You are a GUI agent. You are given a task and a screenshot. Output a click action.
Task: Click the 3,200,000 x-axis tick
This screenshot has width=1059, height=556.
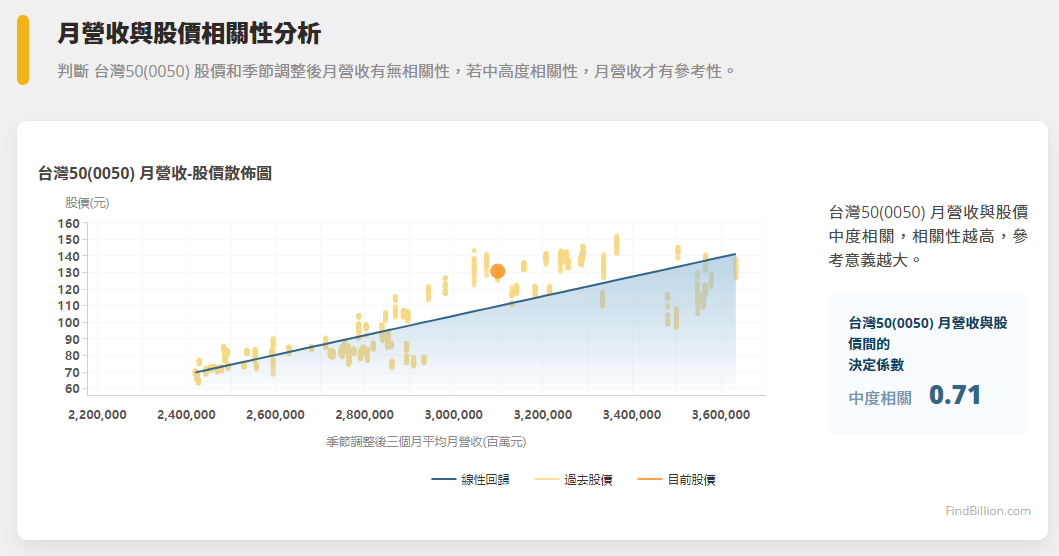543,415
